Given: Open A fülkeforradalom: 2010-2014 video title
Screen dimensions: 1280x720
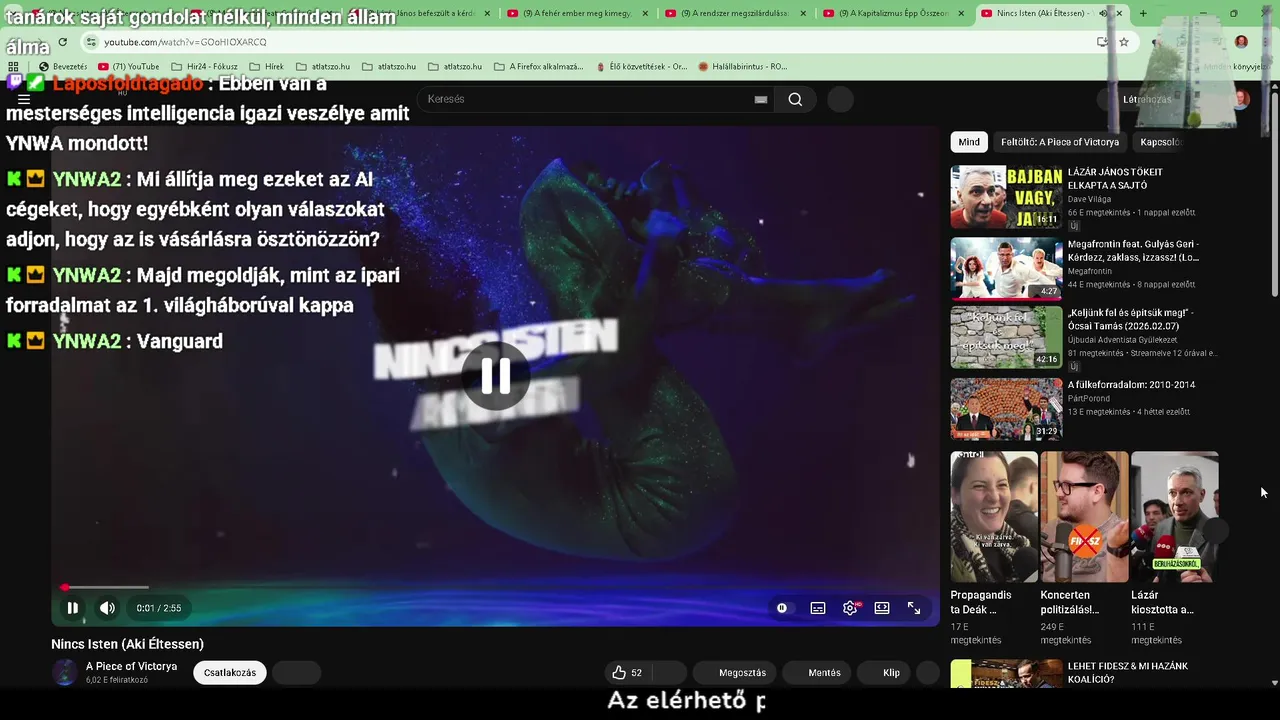Looking at the screenshot, I should (x=1131, y=385).
